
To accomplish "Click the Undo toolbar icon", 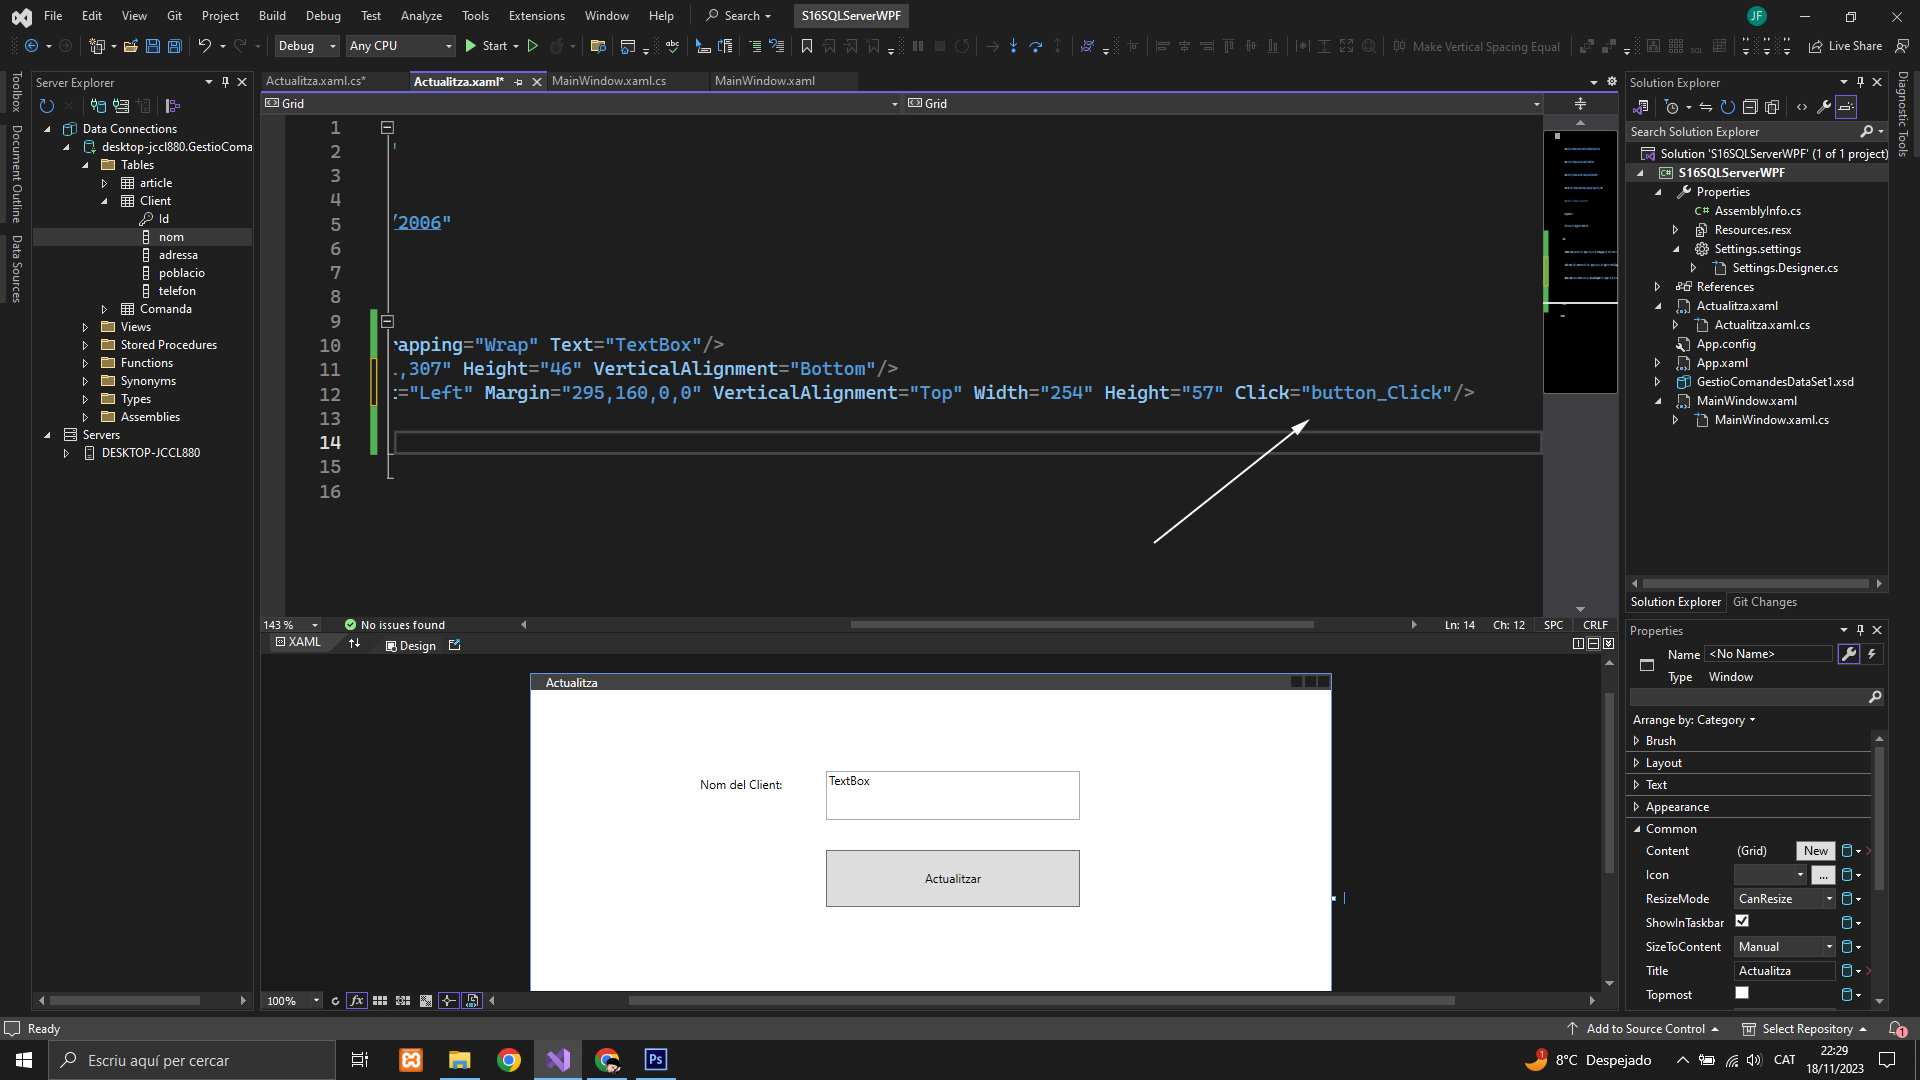I will (204, 46).
